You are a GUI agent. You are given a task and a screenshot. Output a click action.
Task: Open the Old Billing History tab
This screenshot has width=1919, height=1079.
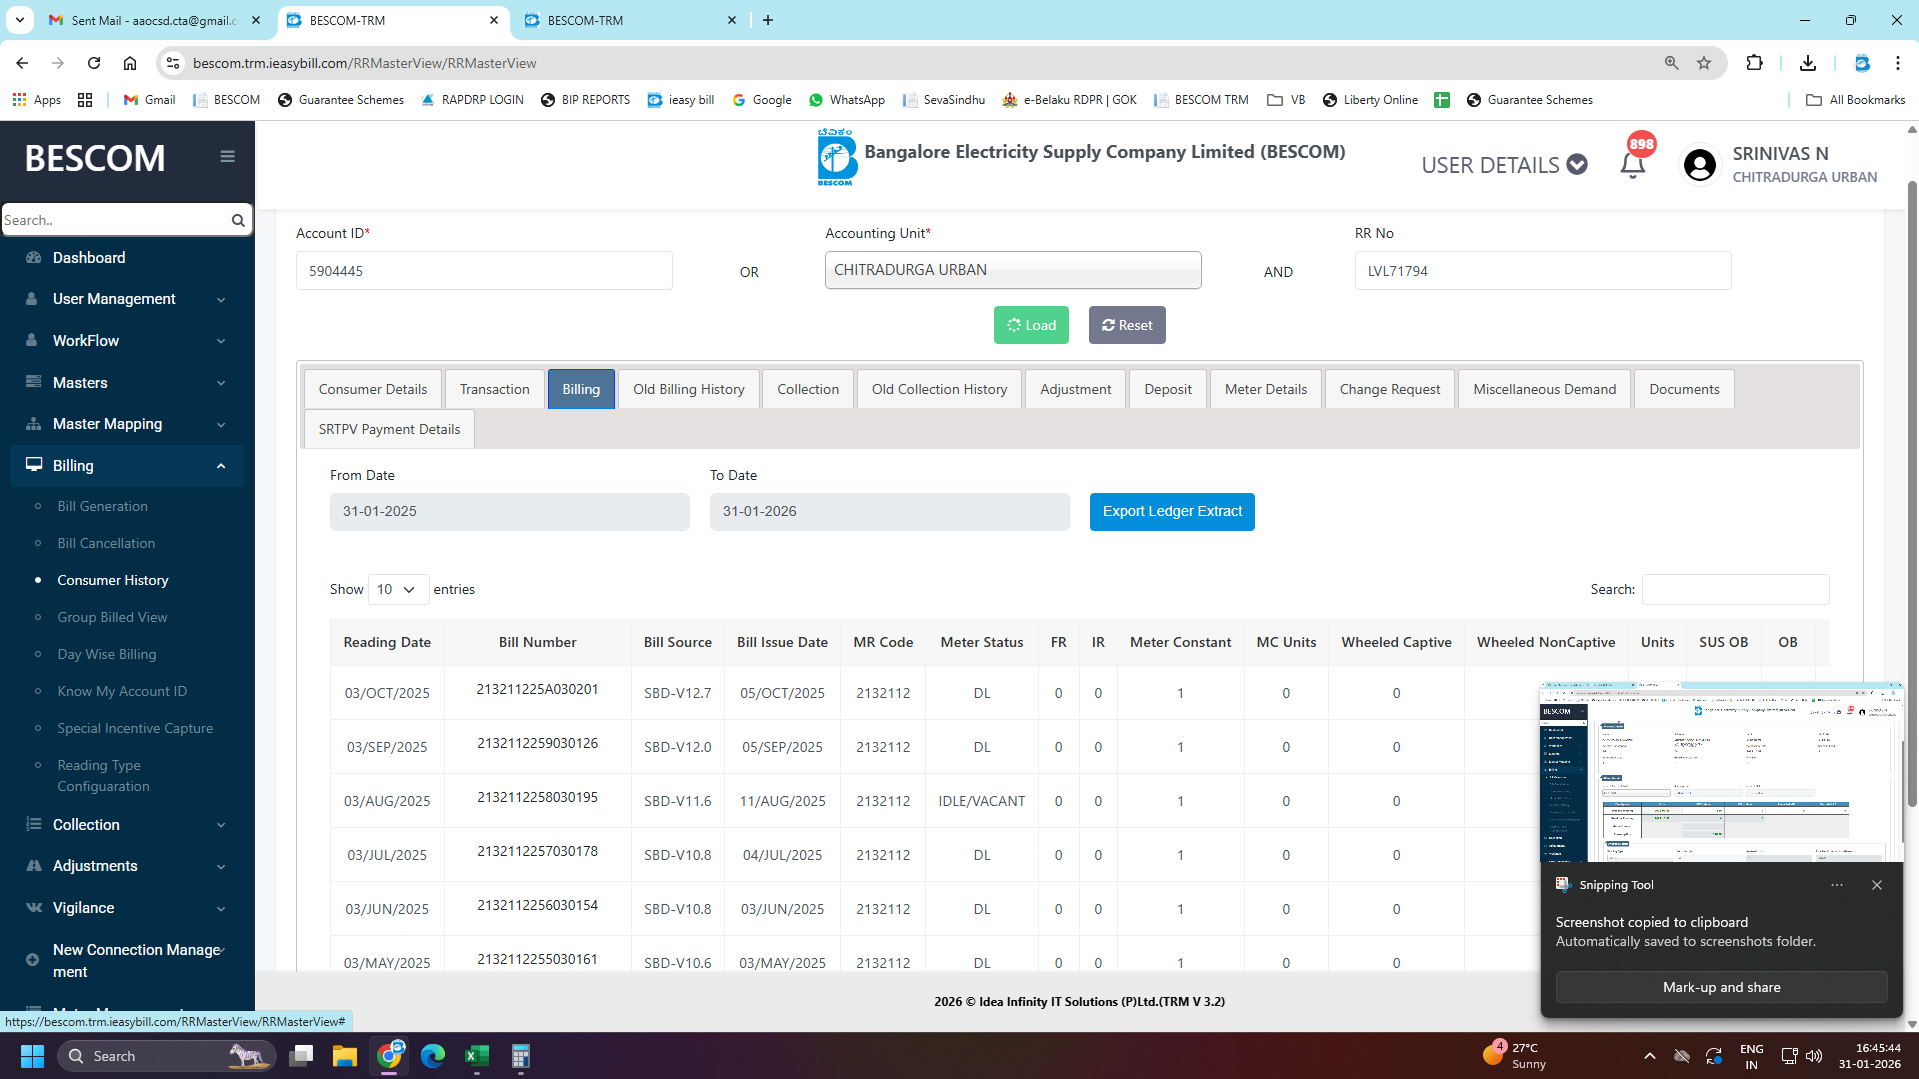tap(688, 389)
